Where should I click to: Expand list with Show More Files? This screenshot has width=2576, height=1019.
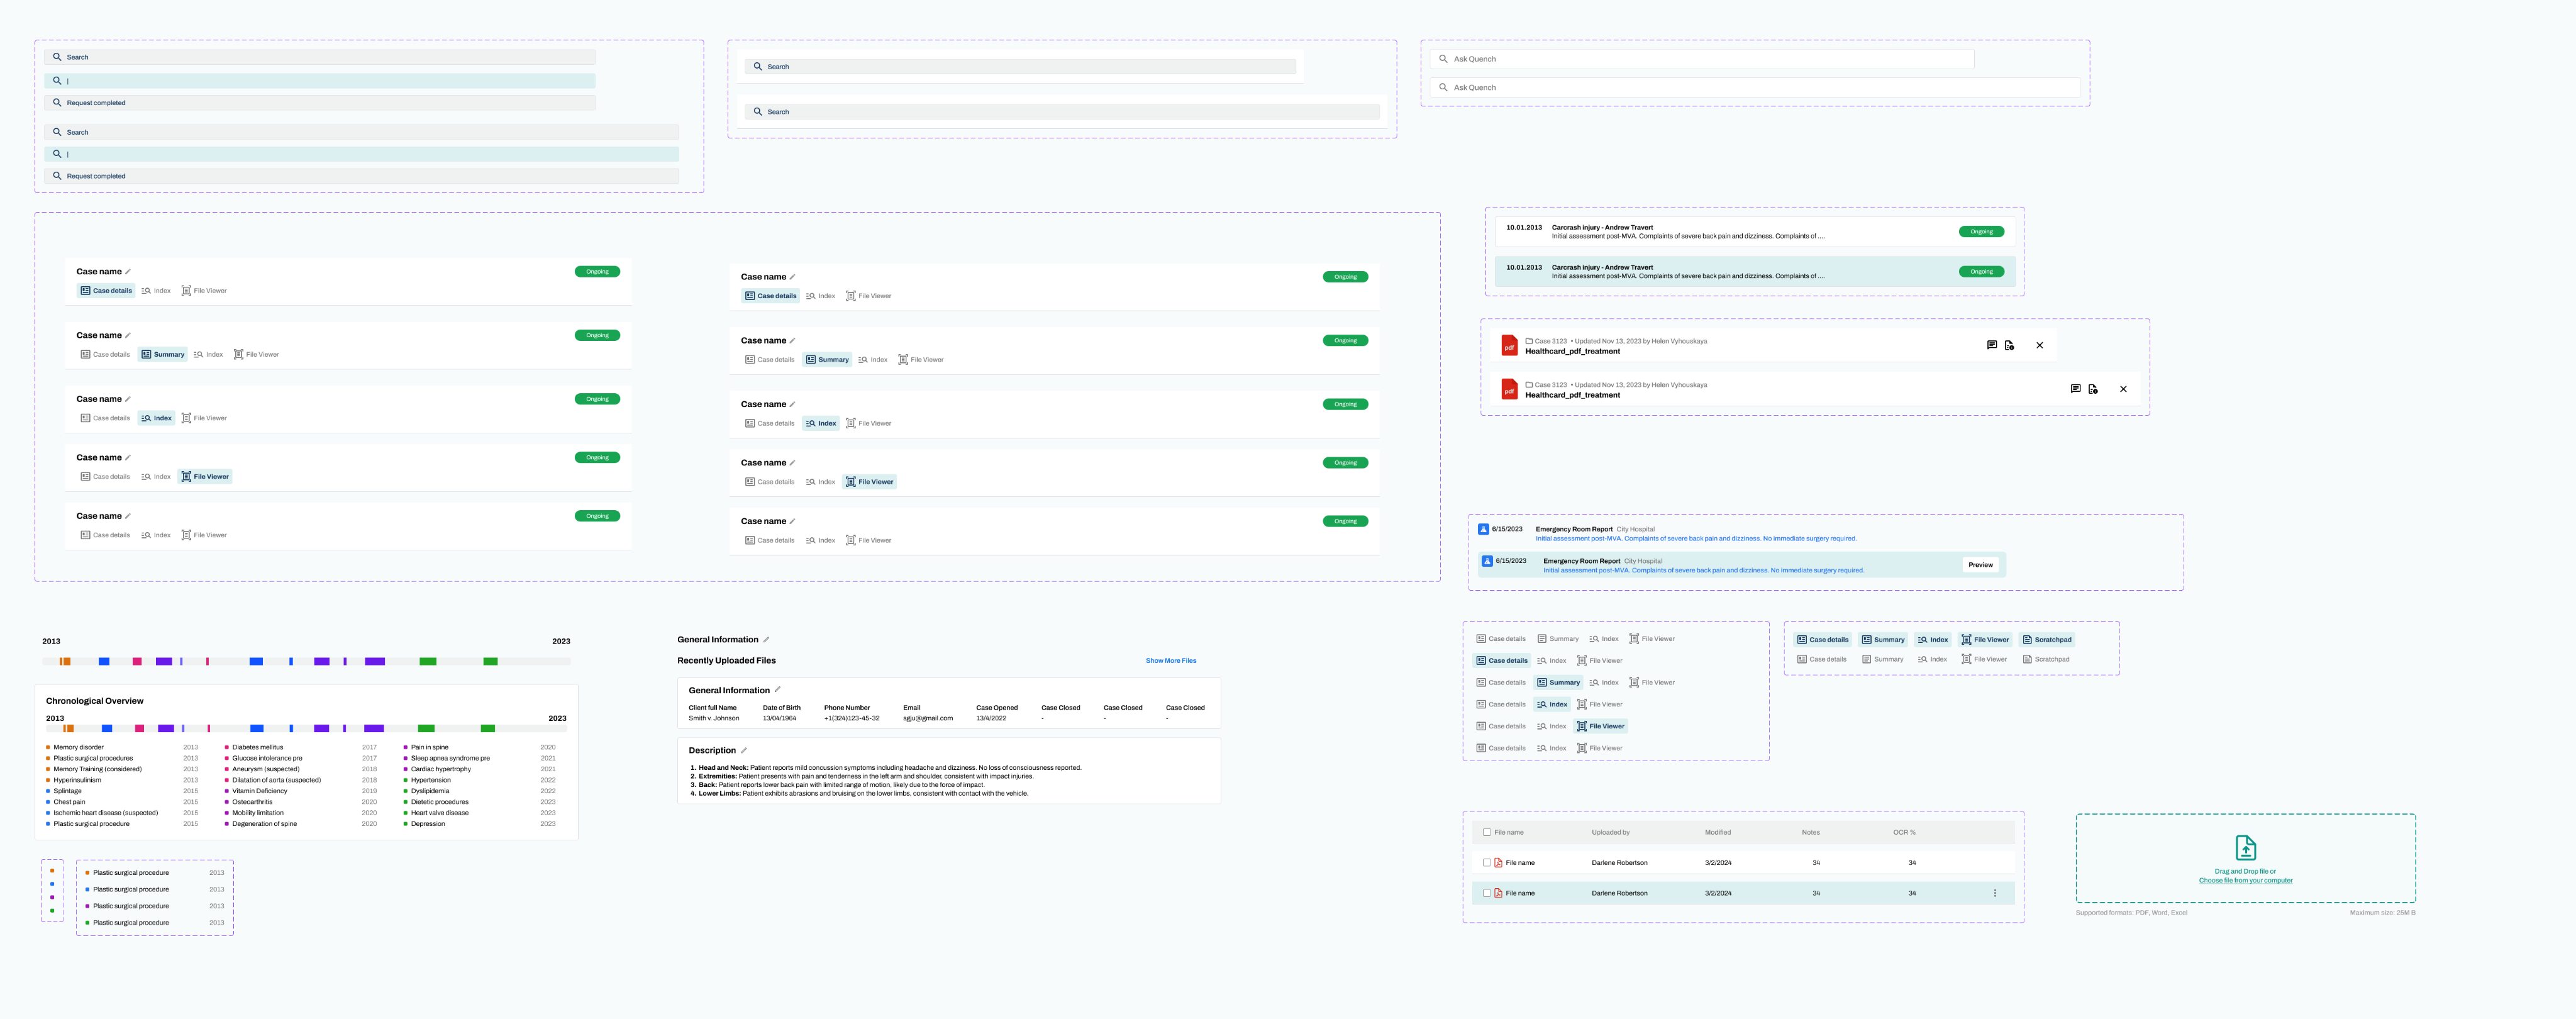tap(1170, 661)
